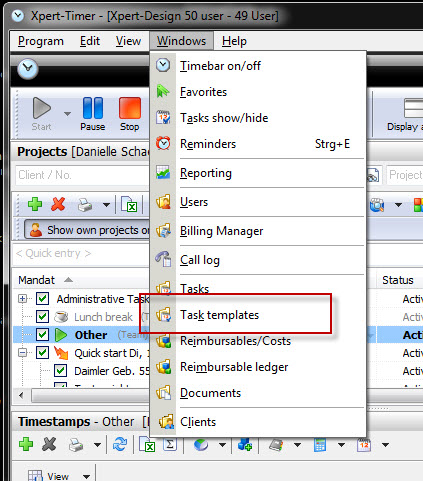This screenshot has width=423, height=481.
Task: Open Reporting from the Windows menu
Action: coord(258,173)
